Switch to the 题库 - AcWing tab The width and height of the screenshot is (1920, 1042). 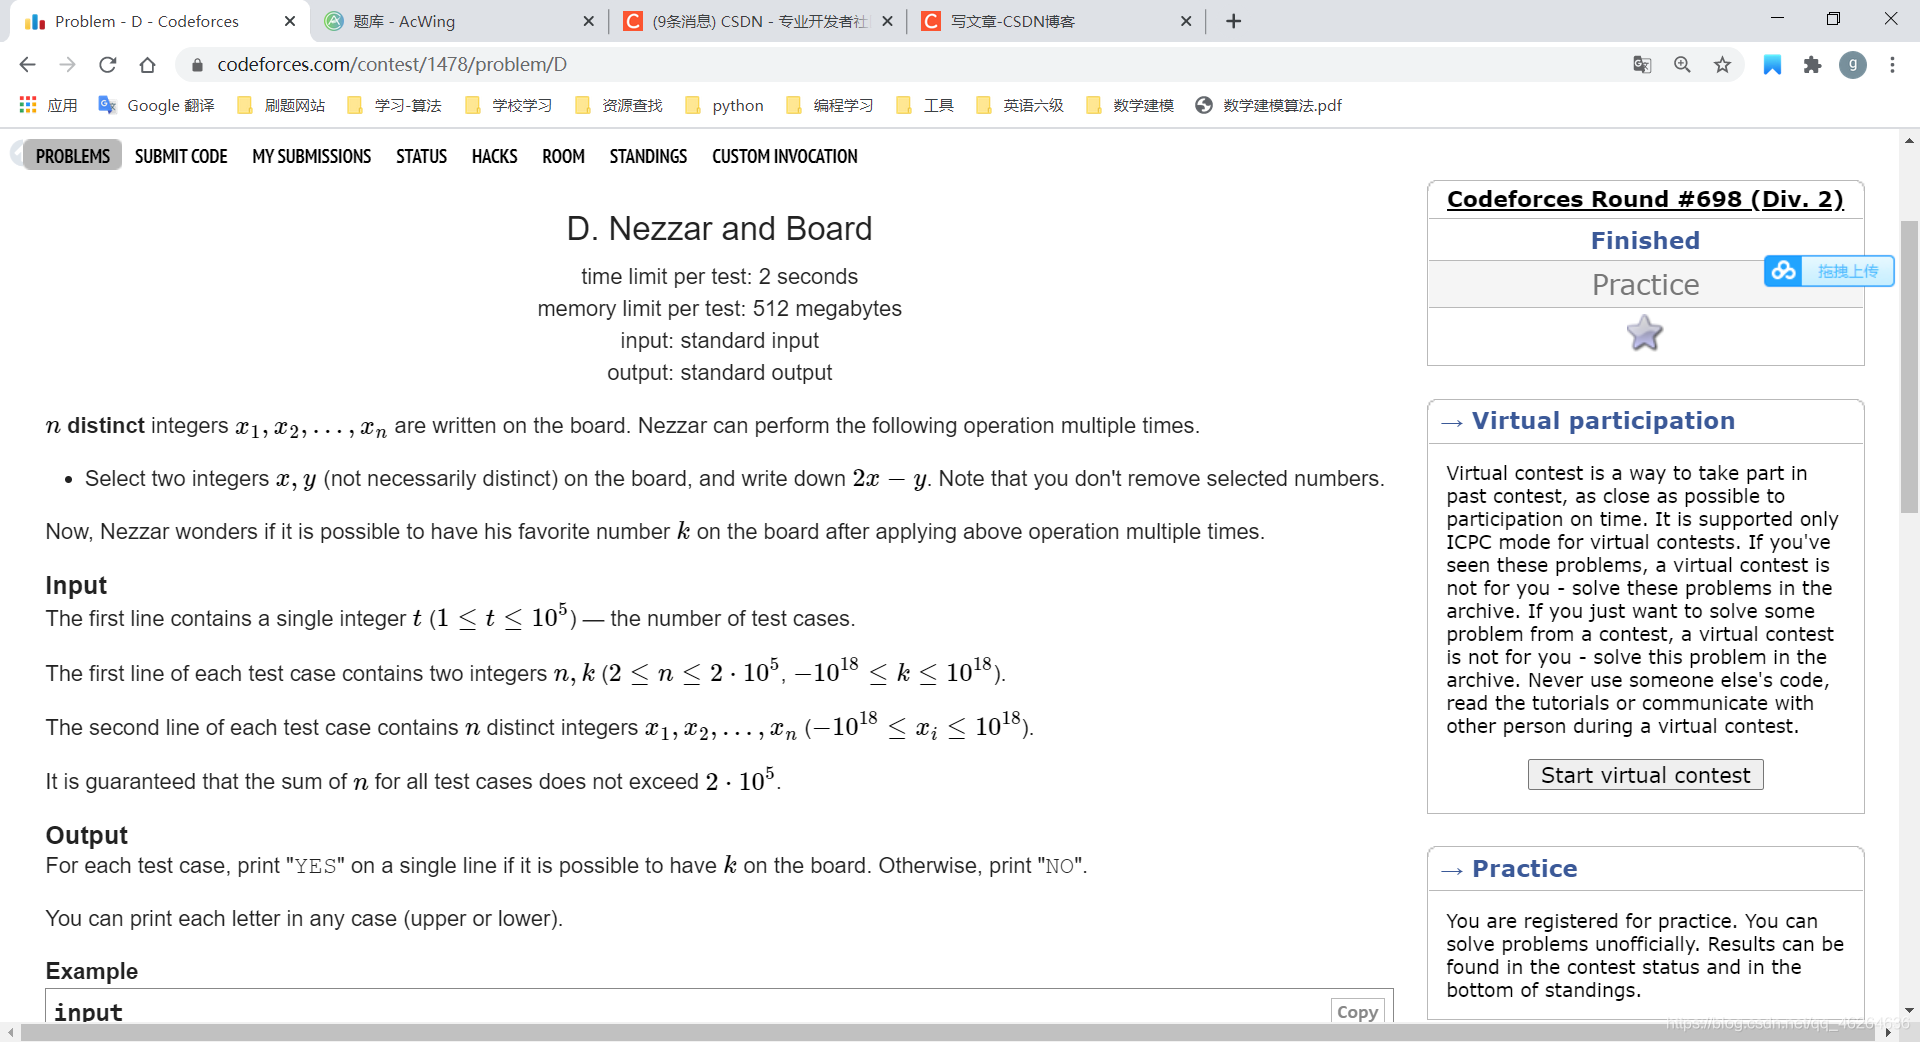459,21
